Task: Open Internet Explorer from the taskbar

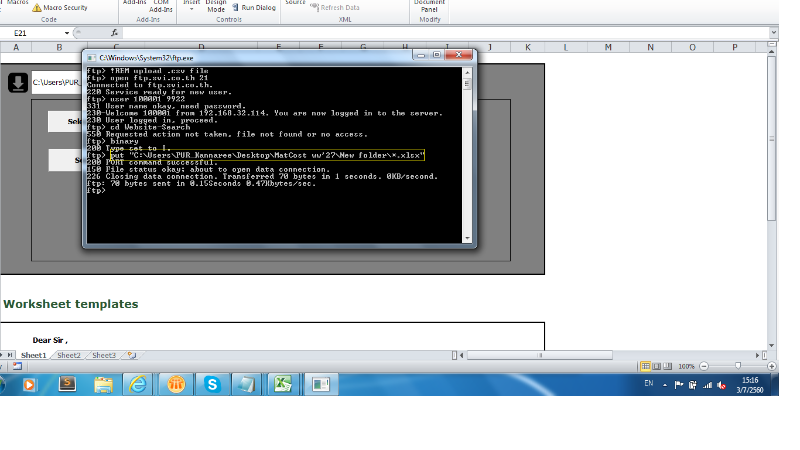Action: pos(139,384)
